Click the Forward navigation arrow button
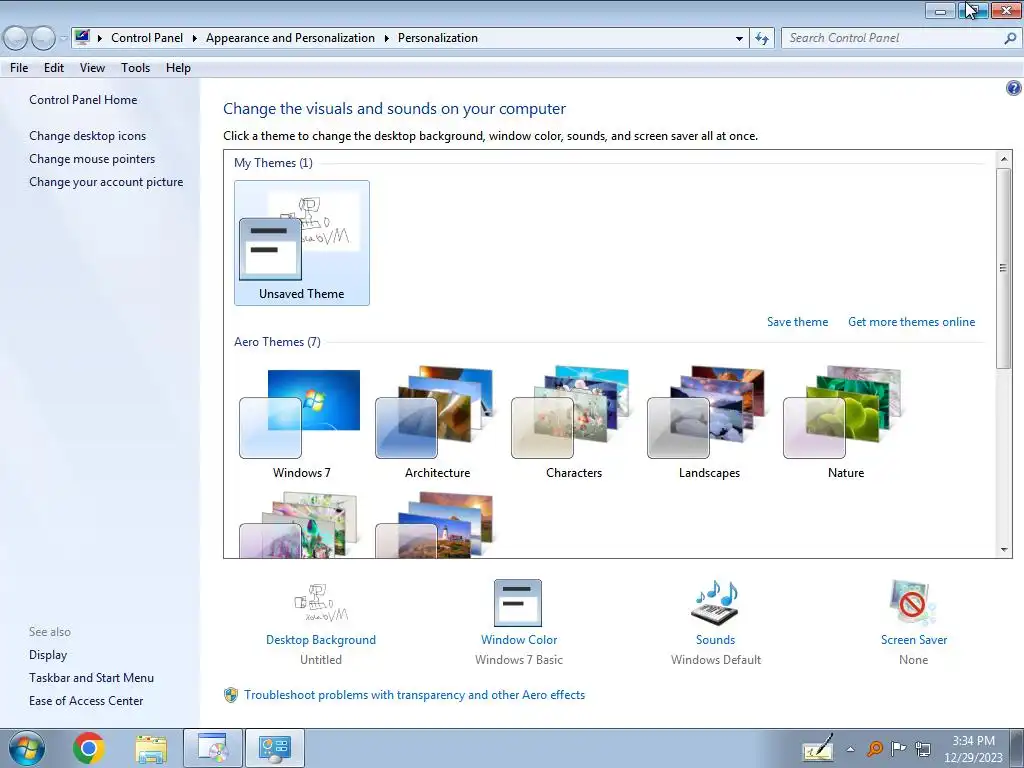1024x768 pixels. click(43, 39)
